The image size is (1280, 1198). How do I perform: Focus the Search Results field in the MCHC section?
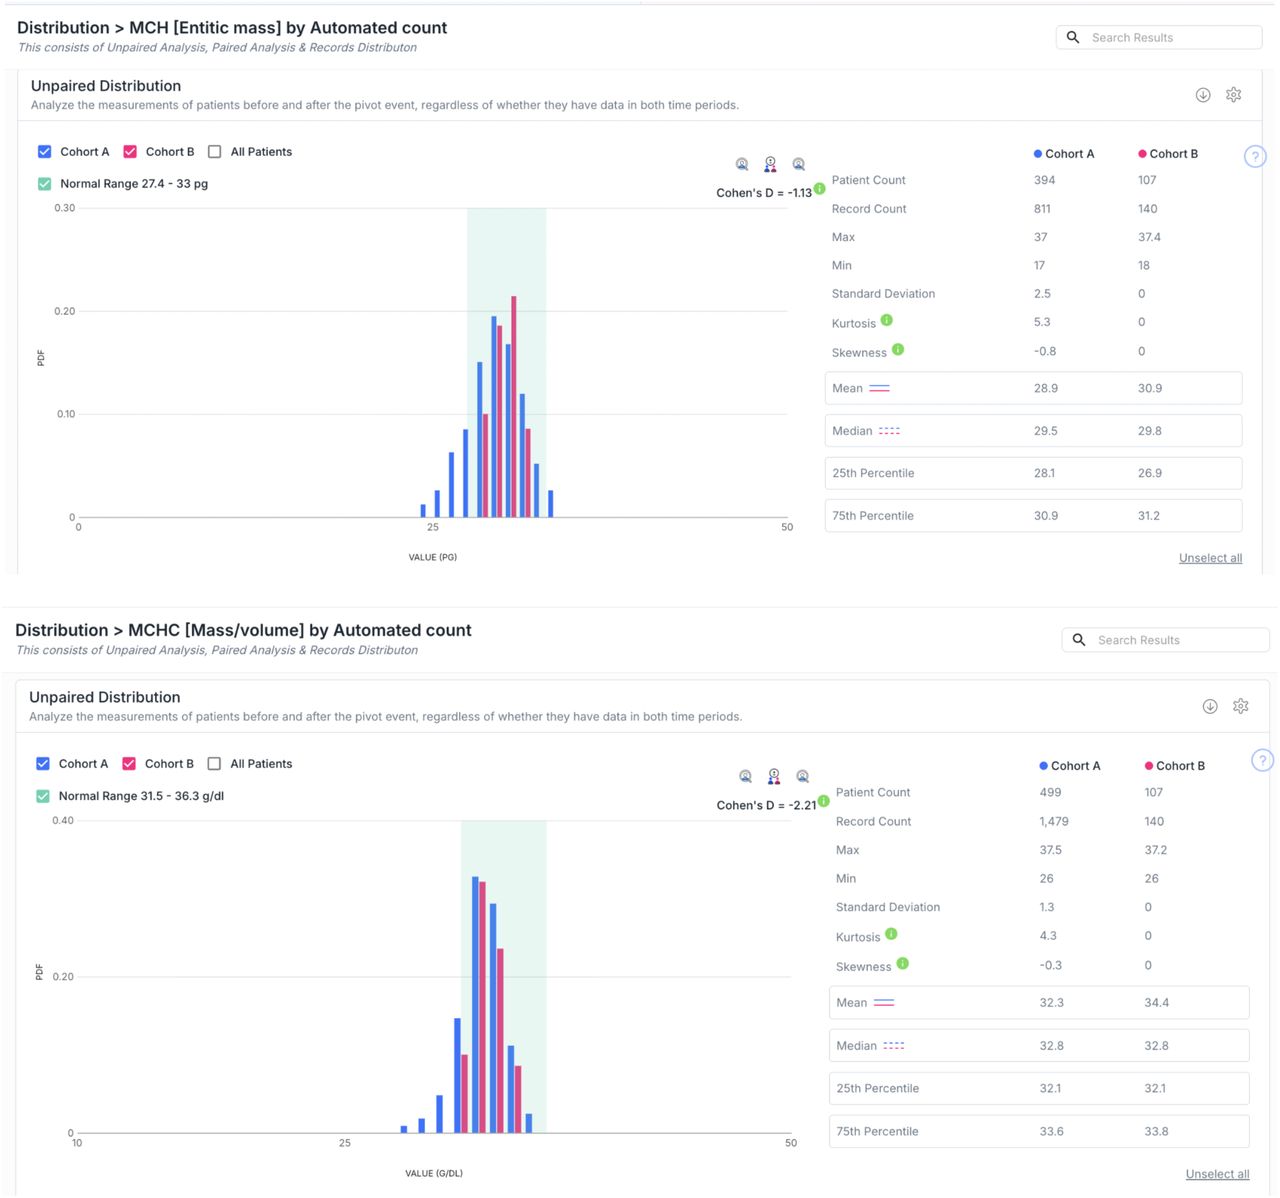(x=1165, y=640)
